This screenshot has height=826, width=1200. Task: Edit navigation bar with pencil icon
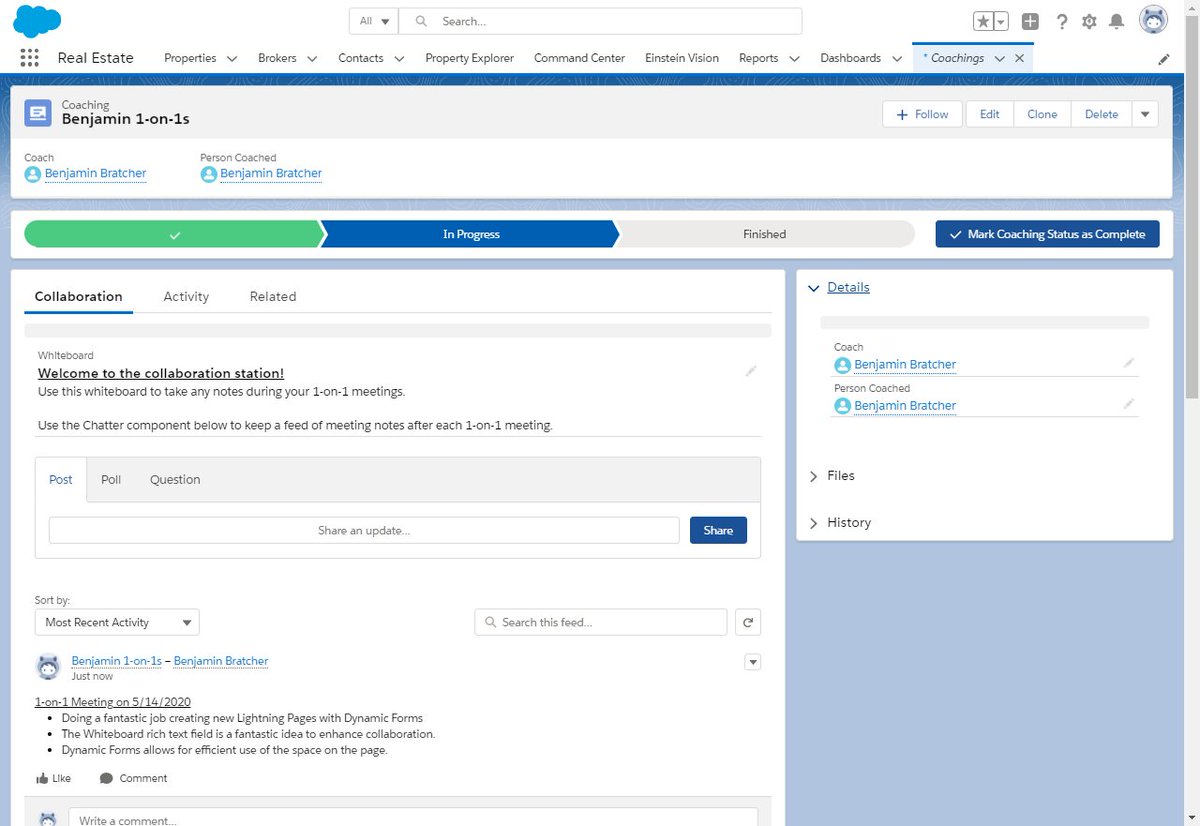click(1164, 59)
